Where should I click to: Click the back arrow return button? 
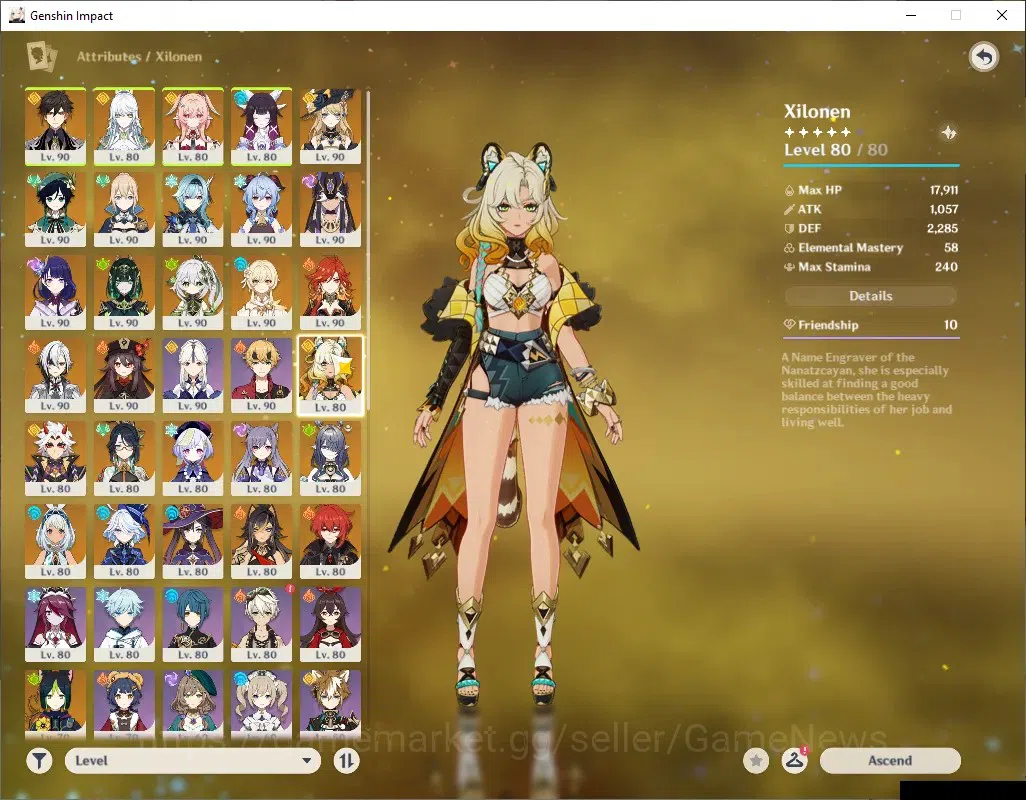983,57
